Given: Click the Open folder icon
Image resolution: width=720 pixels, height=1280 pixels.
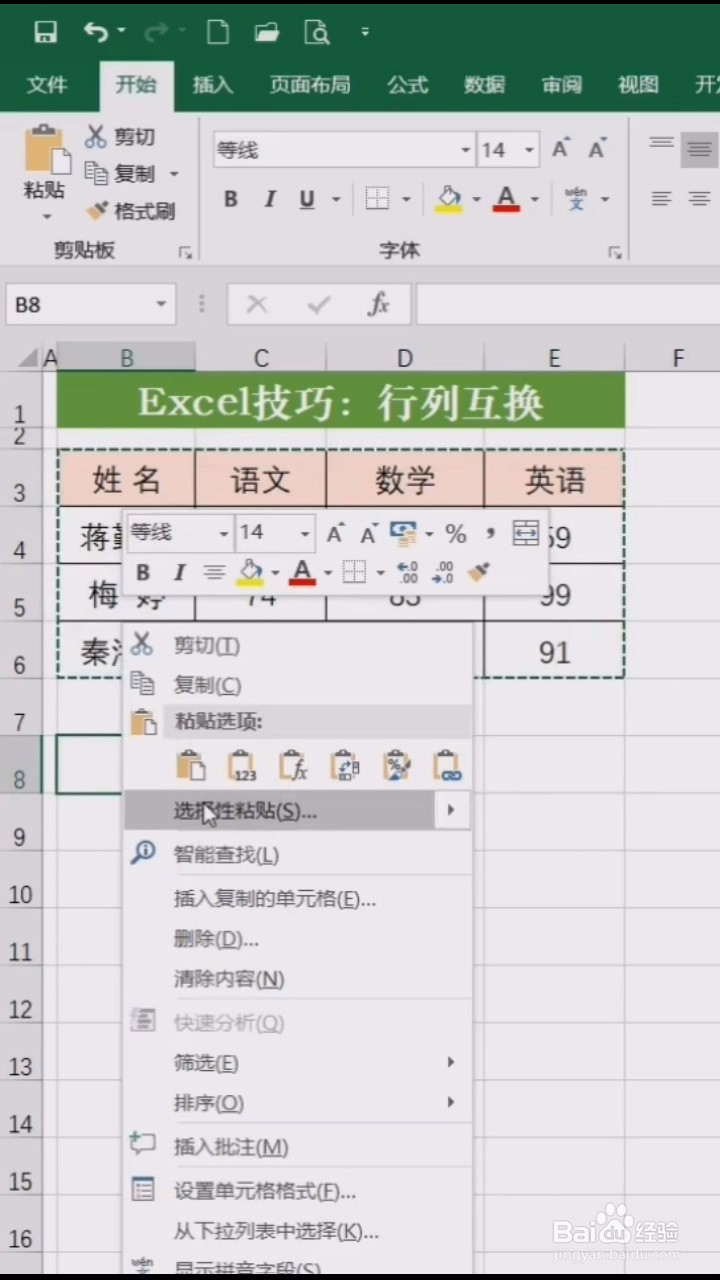Looking at the screenshot, I should (x=267, y=33).
